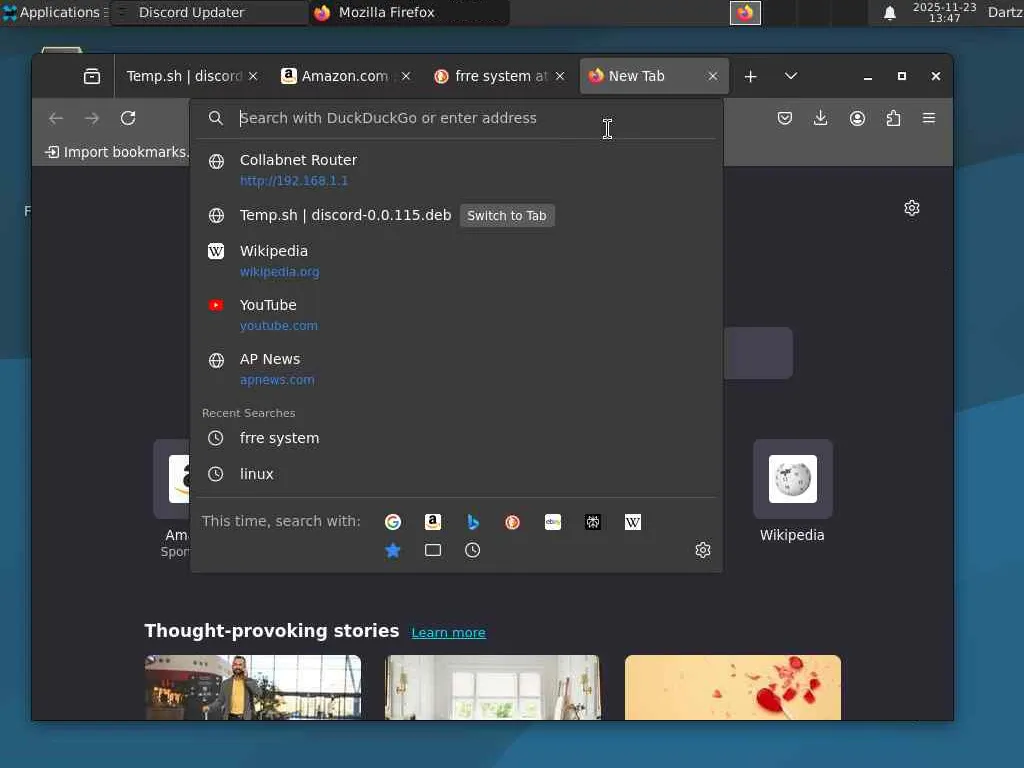Viewport: 1024px width, 768px height.
Task: Open the Collabnet Router suggestion
Action: coord(456,170)
